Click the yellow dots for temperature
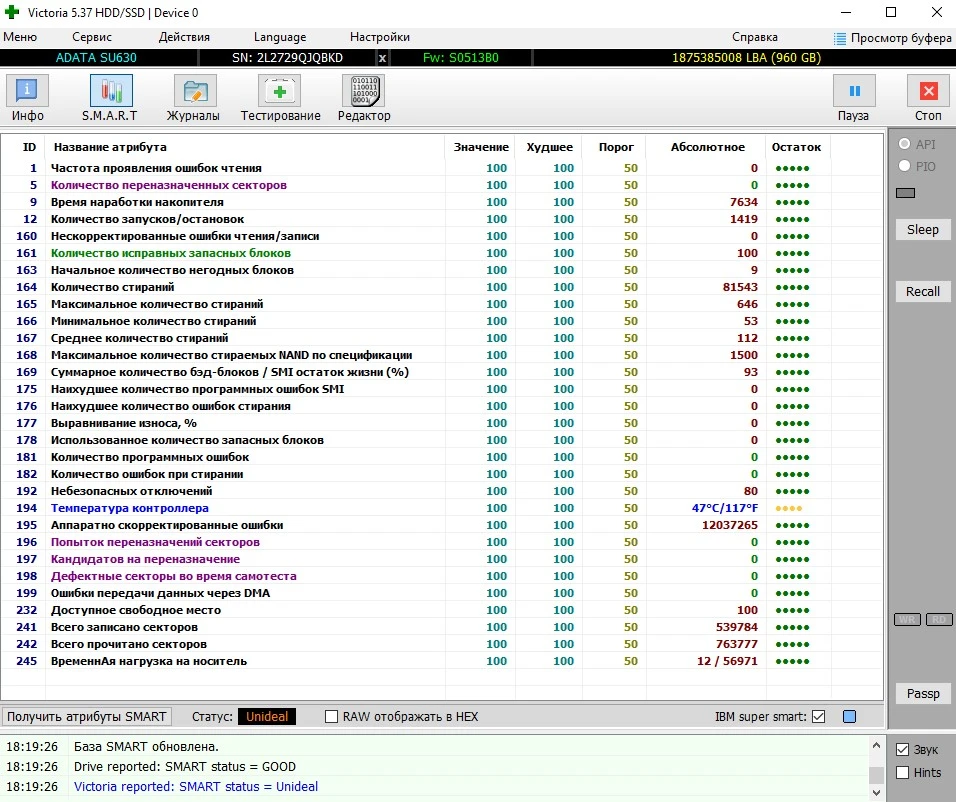Image resolution: width=956 pixels, height=802 pixels. [789, 508]
